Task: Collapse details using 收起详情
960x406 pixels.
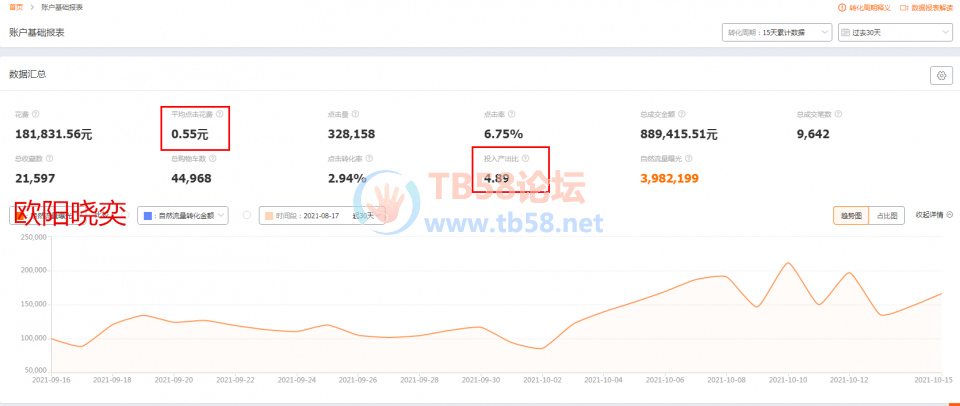Action: pos(930,215)
